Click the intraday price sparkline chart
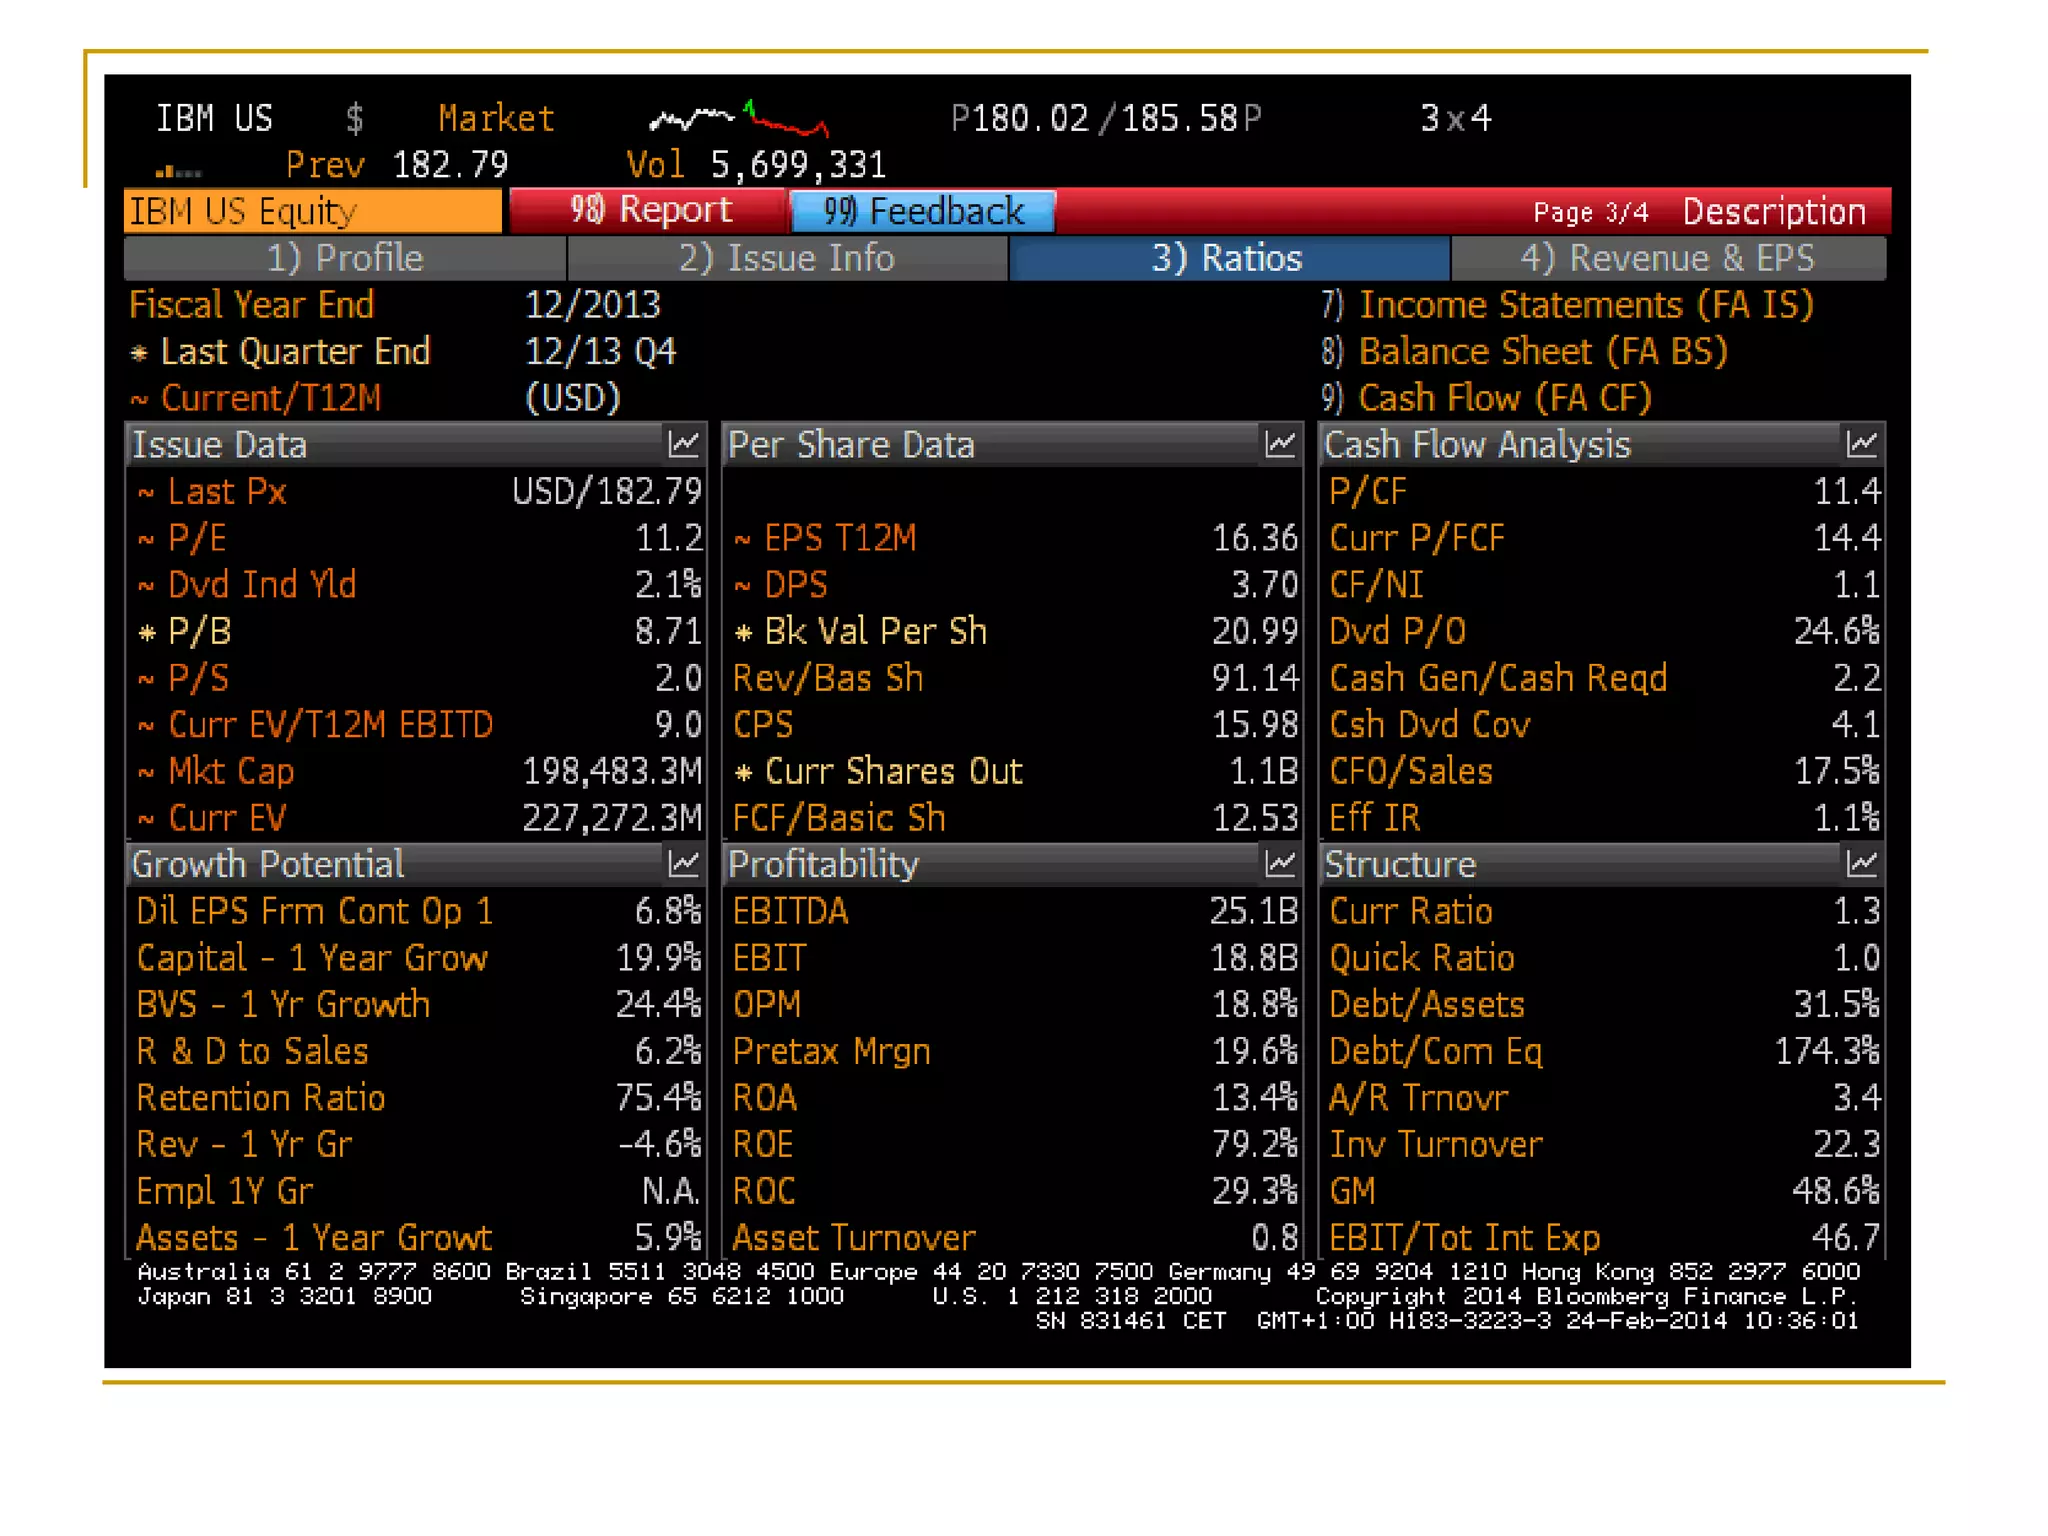Image resolution: width=2048 pixels, height=1536 pixels. click(738, 119)
